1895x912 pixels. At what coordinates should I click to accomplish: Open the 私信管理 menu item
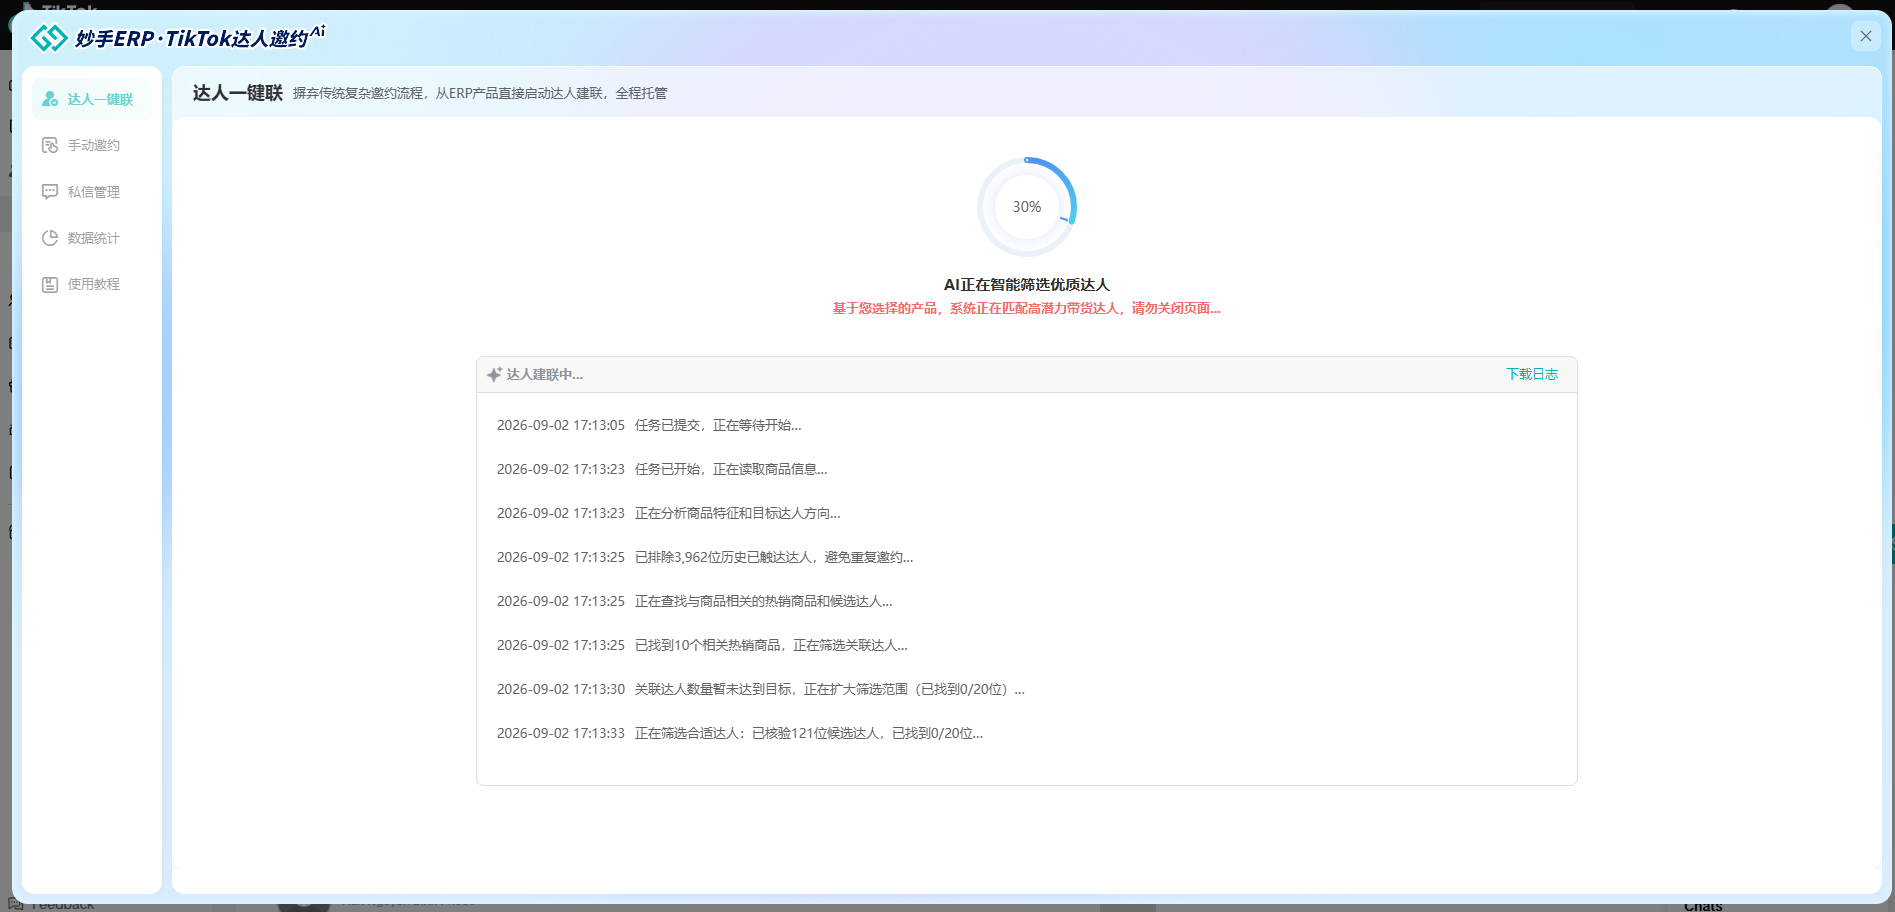pyautogui.click(x=92, y=191)
